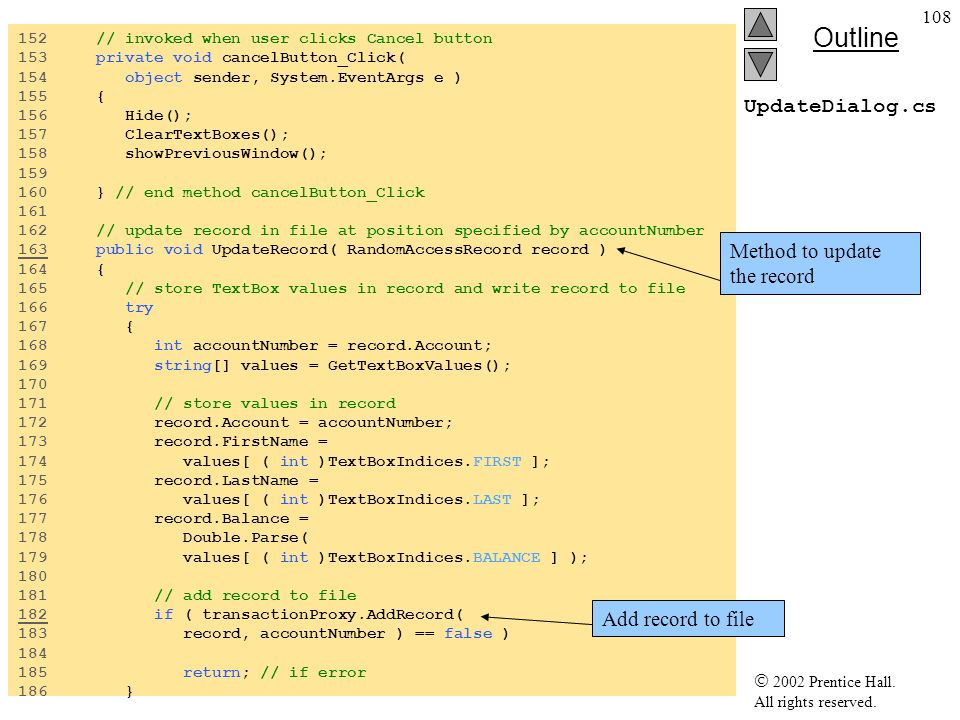
Task: Click the 'try' keyword on line 166
Action: coord(139,308)
